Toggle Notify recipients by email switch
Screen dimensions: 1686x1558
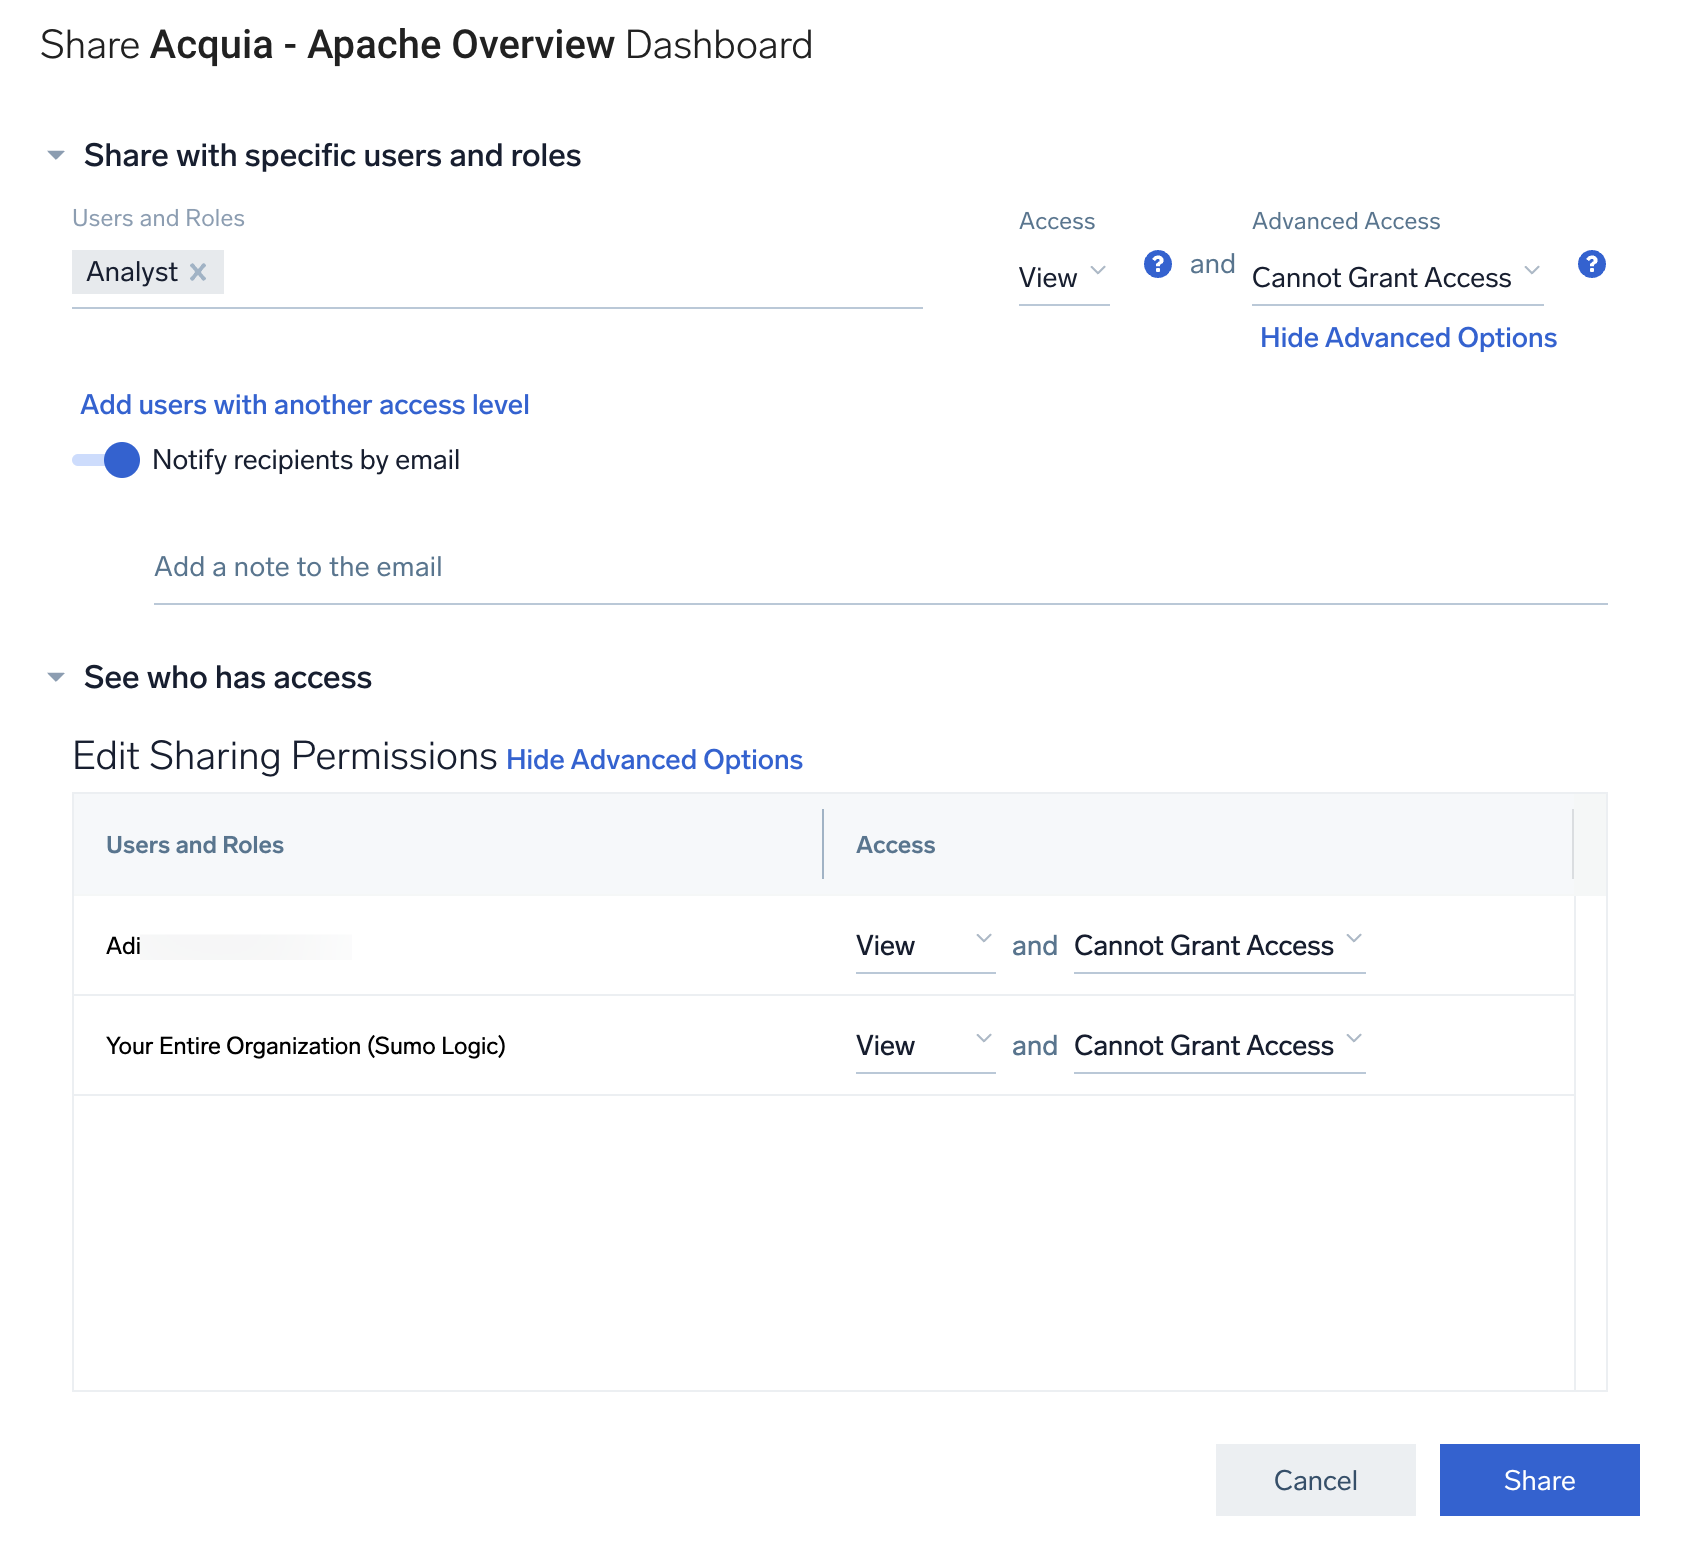(x=108, y=460)
